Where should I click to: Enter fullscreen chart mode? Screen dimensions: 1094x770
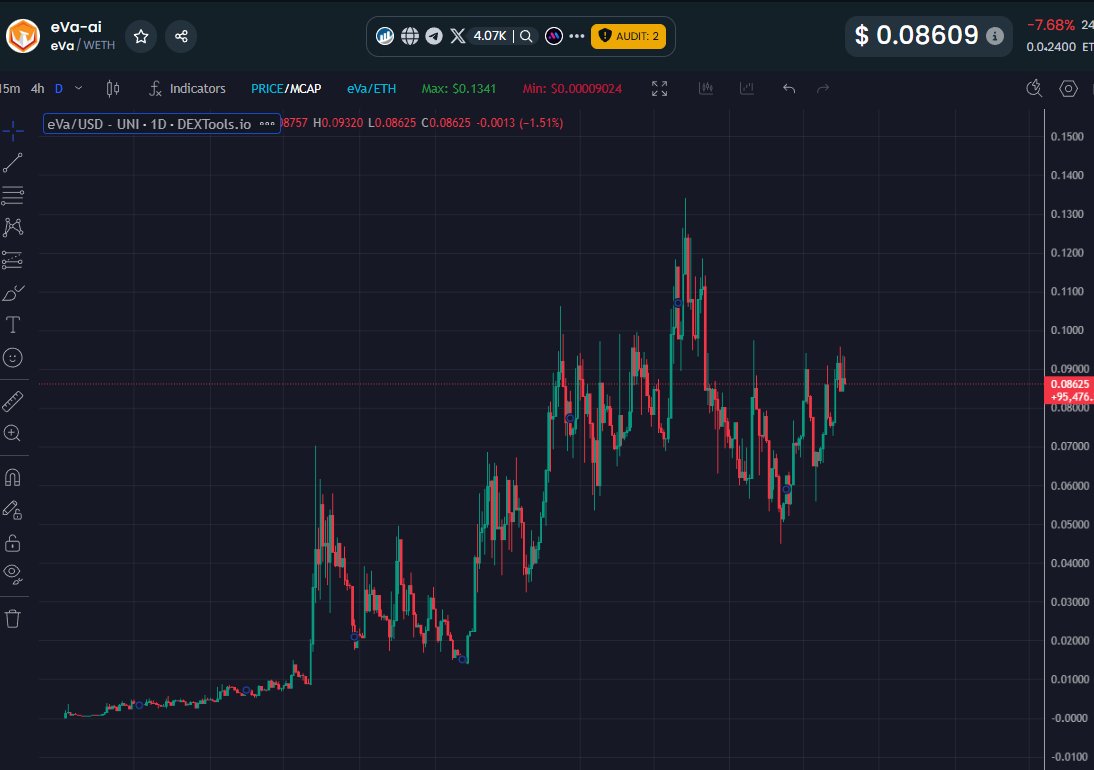(659, 89)
